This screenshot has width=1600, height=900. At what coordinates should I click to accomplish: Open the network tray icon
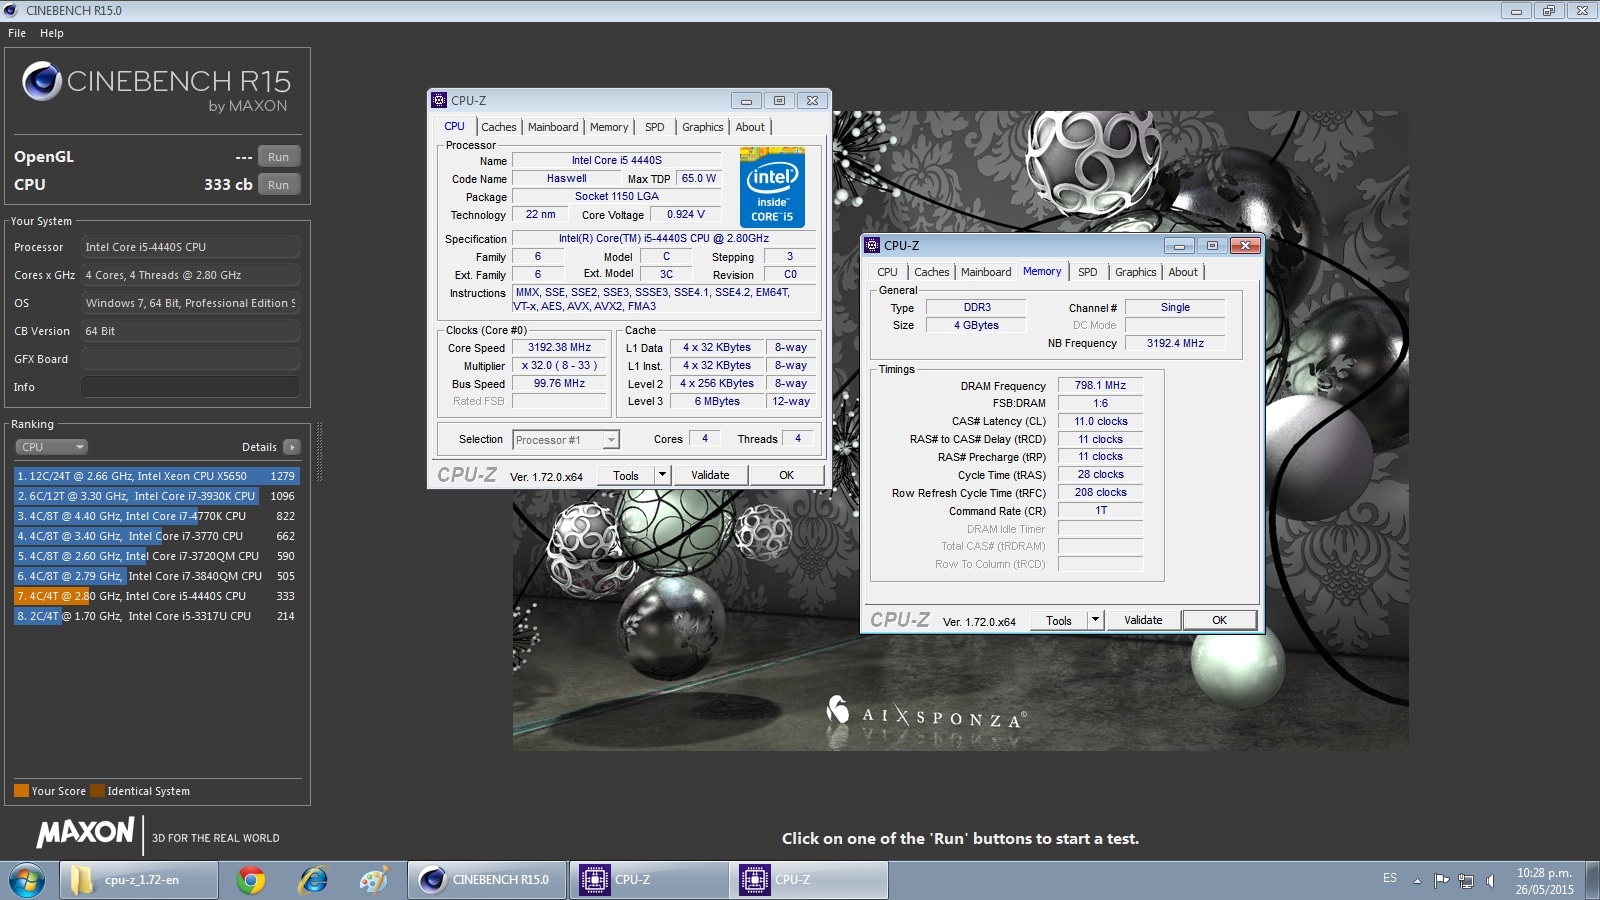click(x=1466, y=881)
